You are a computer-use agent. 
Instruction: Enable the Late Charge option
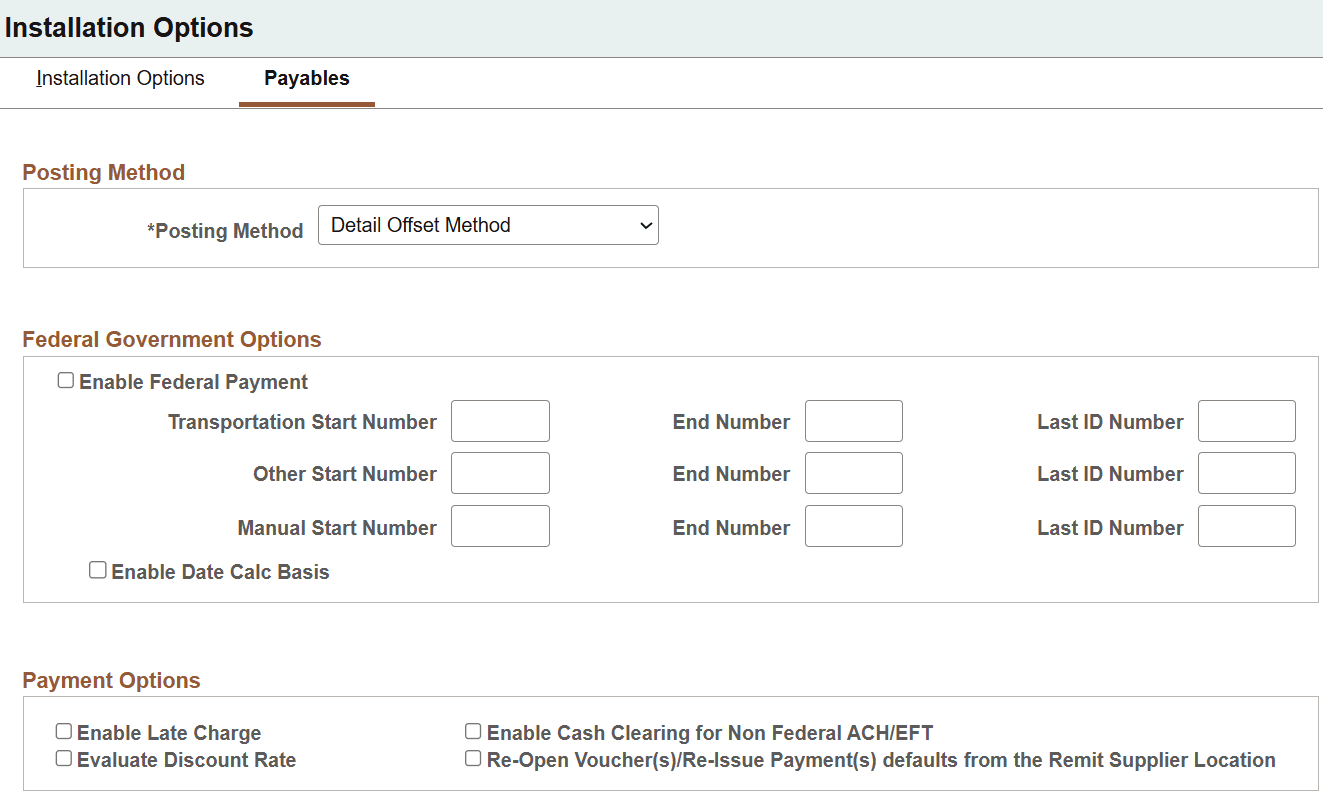click(63, 731)
